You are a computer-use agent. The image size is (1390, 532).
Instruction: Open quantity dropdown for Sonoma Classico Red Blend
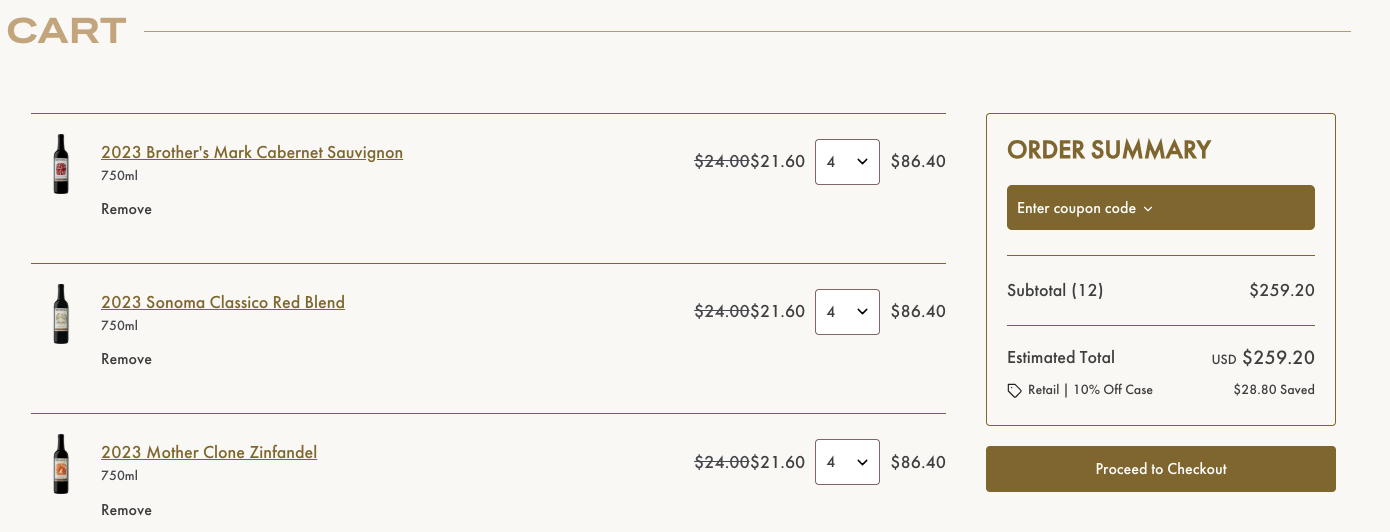click(847, 312)
